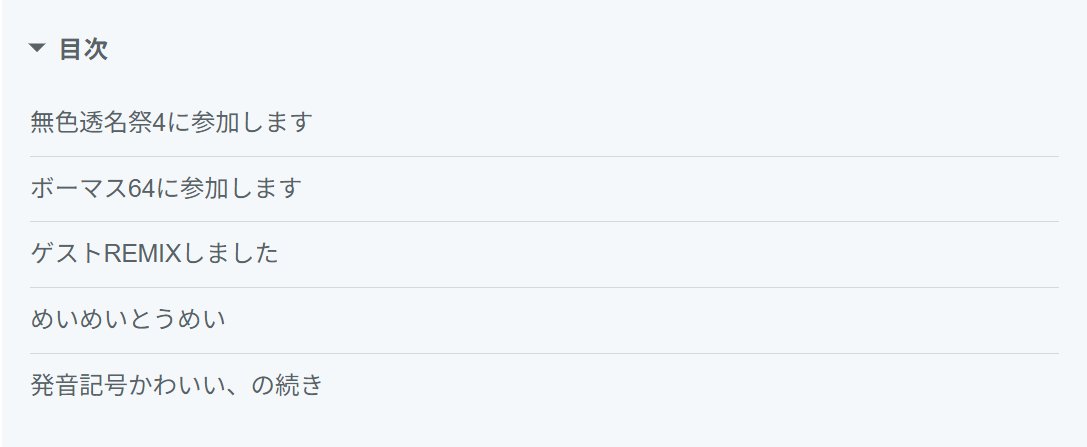This screenshot has height=447, width=1087.
Task: Hide the contents list via the triangle
Action: (x=37, y=48)
